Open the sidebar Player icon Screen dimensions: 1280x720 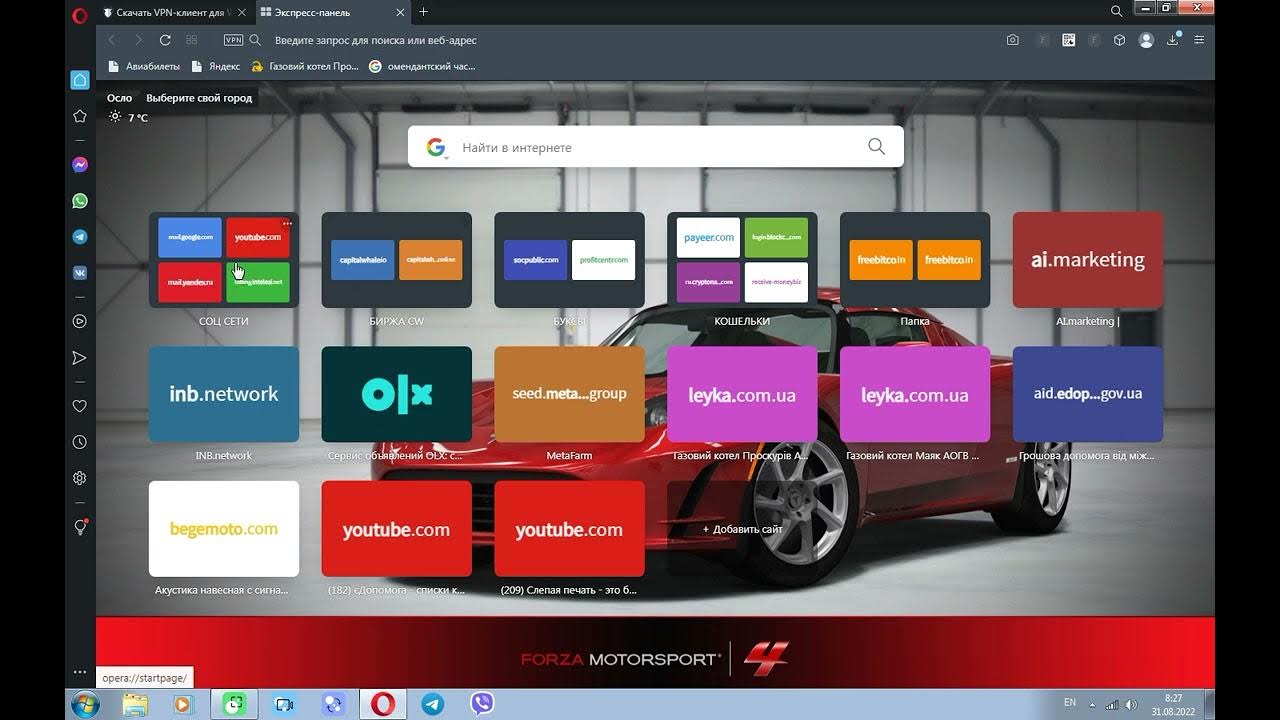(x=80, y=321)
